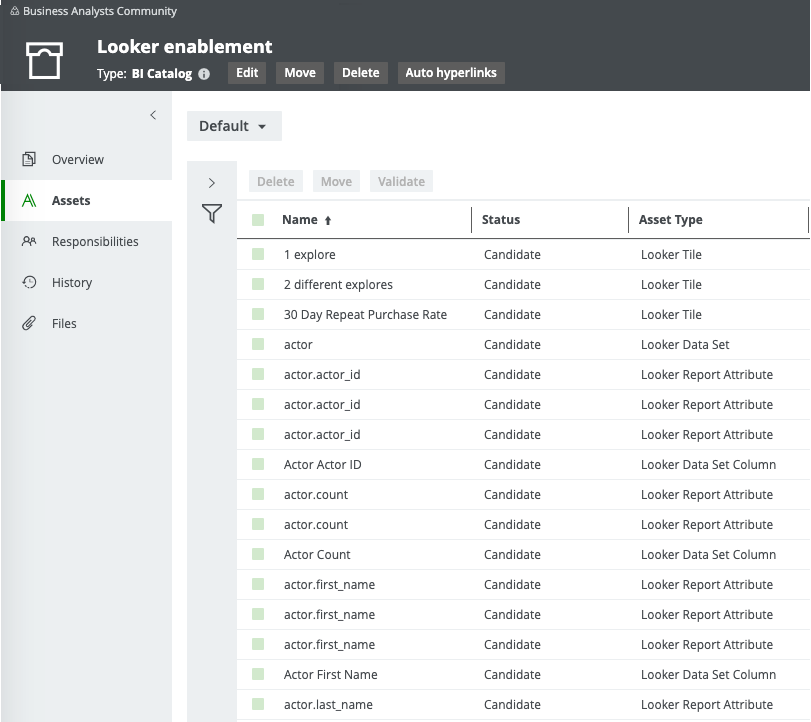Click the Name column sort arrow
The image size is (811, 722).
(328, 220)
